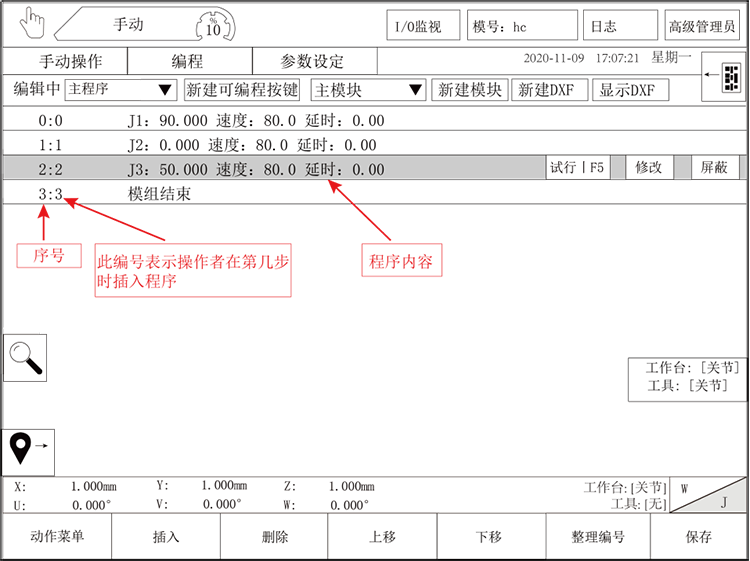Click the magnifying glass search icon

(22, 356)
